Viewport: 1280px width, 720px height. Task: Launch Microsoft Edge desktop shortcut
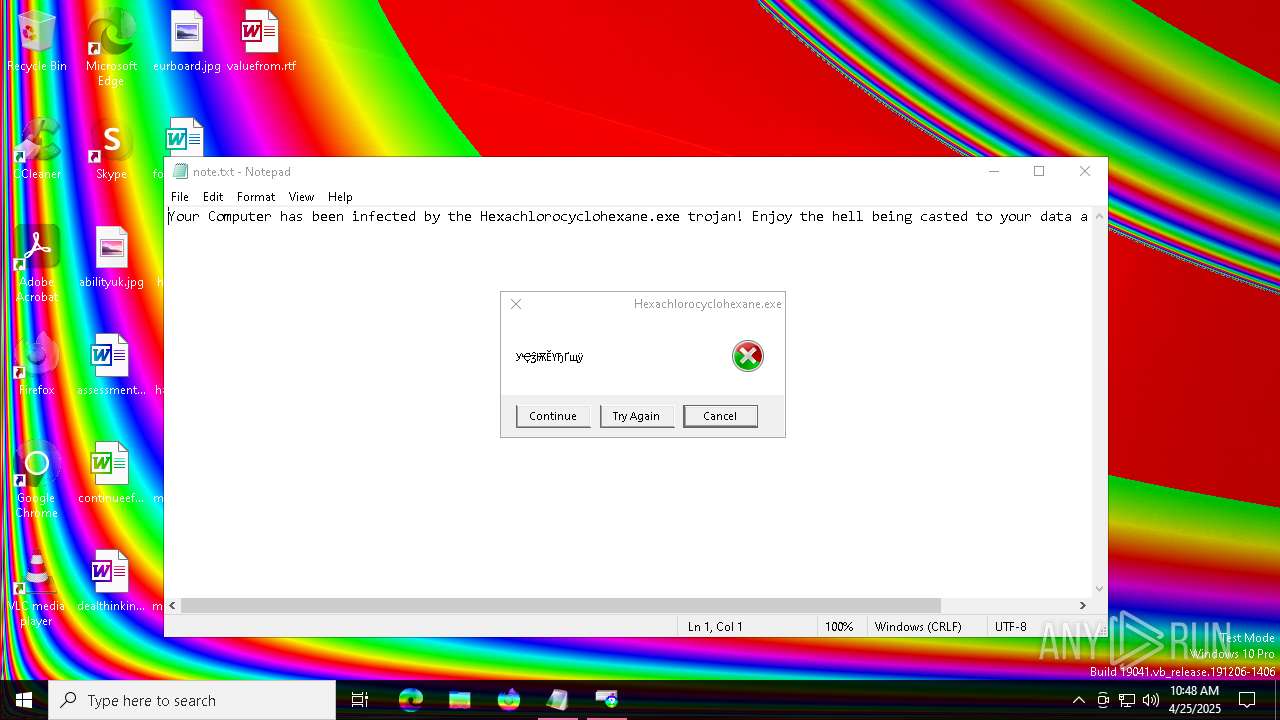point(111,48)
